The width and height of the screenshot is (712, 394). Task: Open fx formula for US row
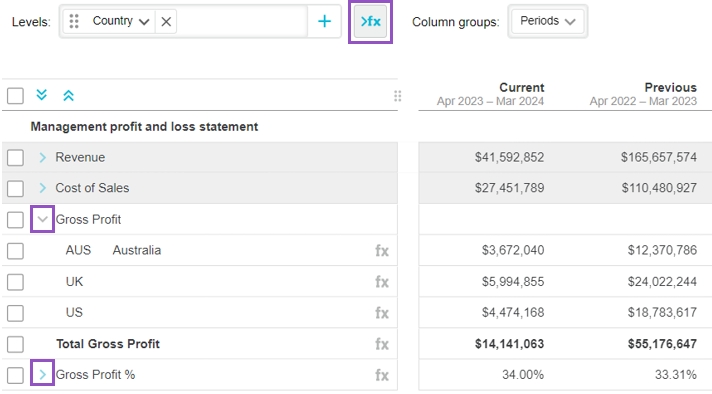point(382,313)
